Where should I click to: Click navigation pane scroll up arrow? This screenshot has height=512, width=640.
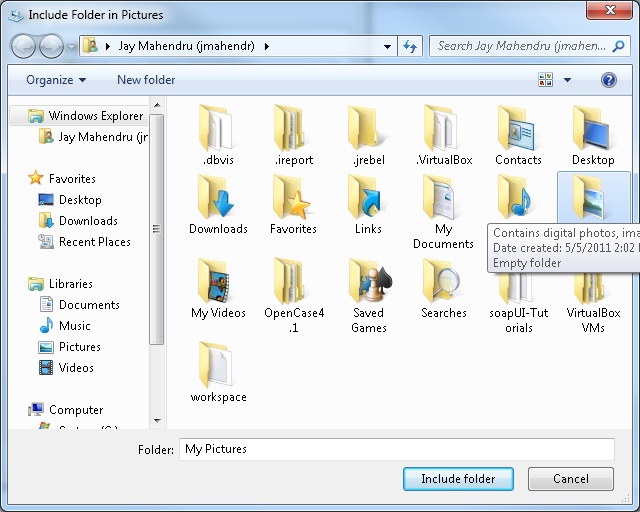tap(157, 105)
